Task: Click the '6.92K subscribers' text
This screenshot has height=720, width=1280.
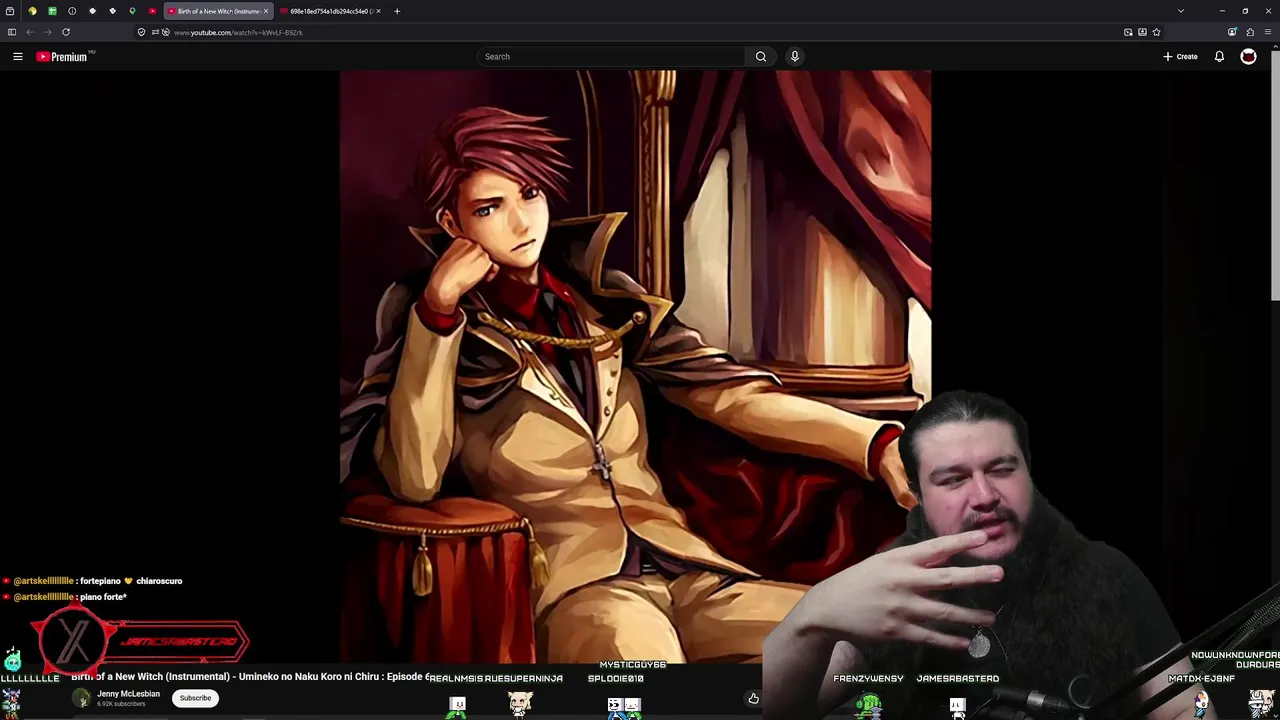Action: [x=121, y=704]
